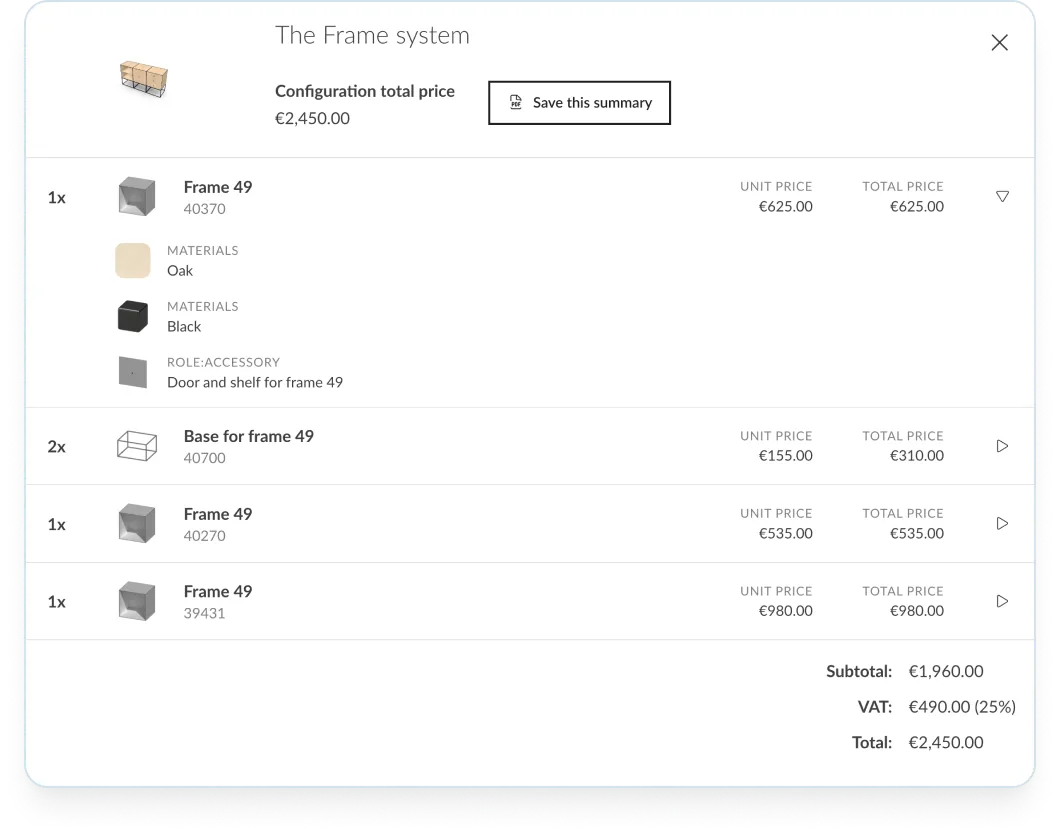Expand the Frame 49 row with code 39431

tap(1002, 600)
